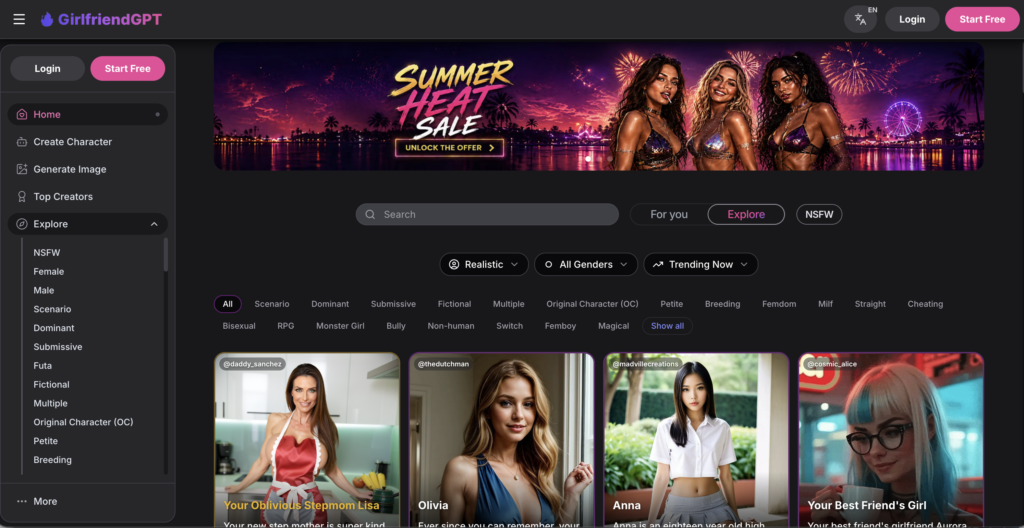Select the Femboy tag filter chip
The width and height of the screenshot is (1024, 528).
(560, 325)
